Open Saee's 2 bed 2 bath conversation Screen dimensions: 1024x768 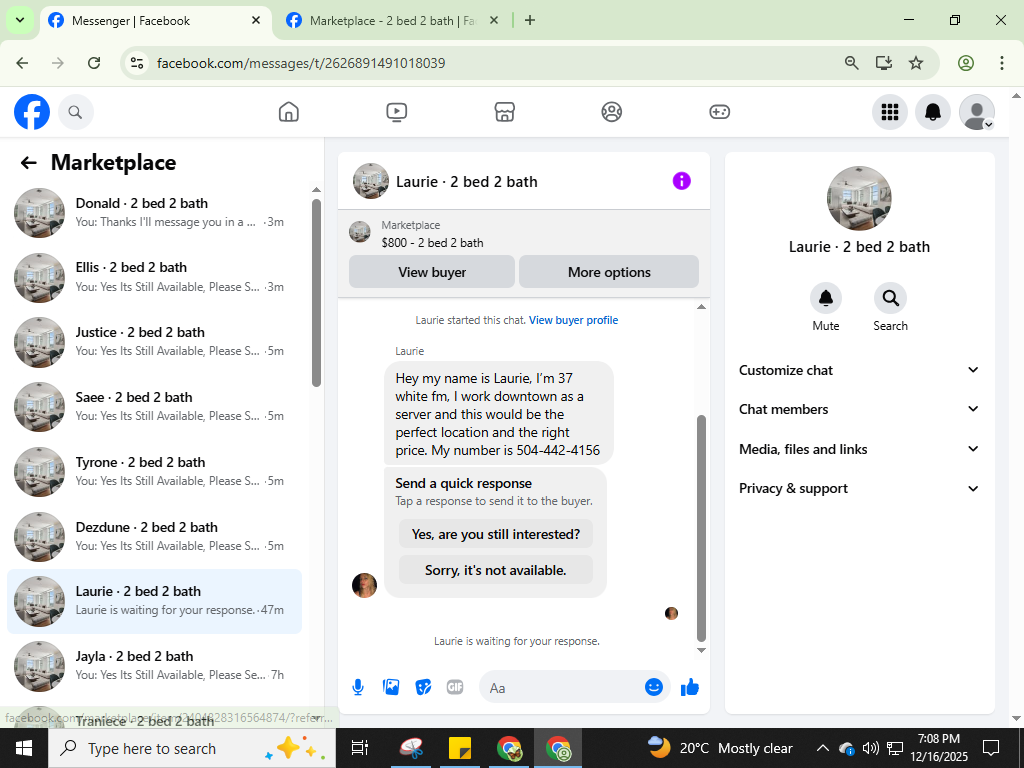pyautogui.click(x=155, y=407)
